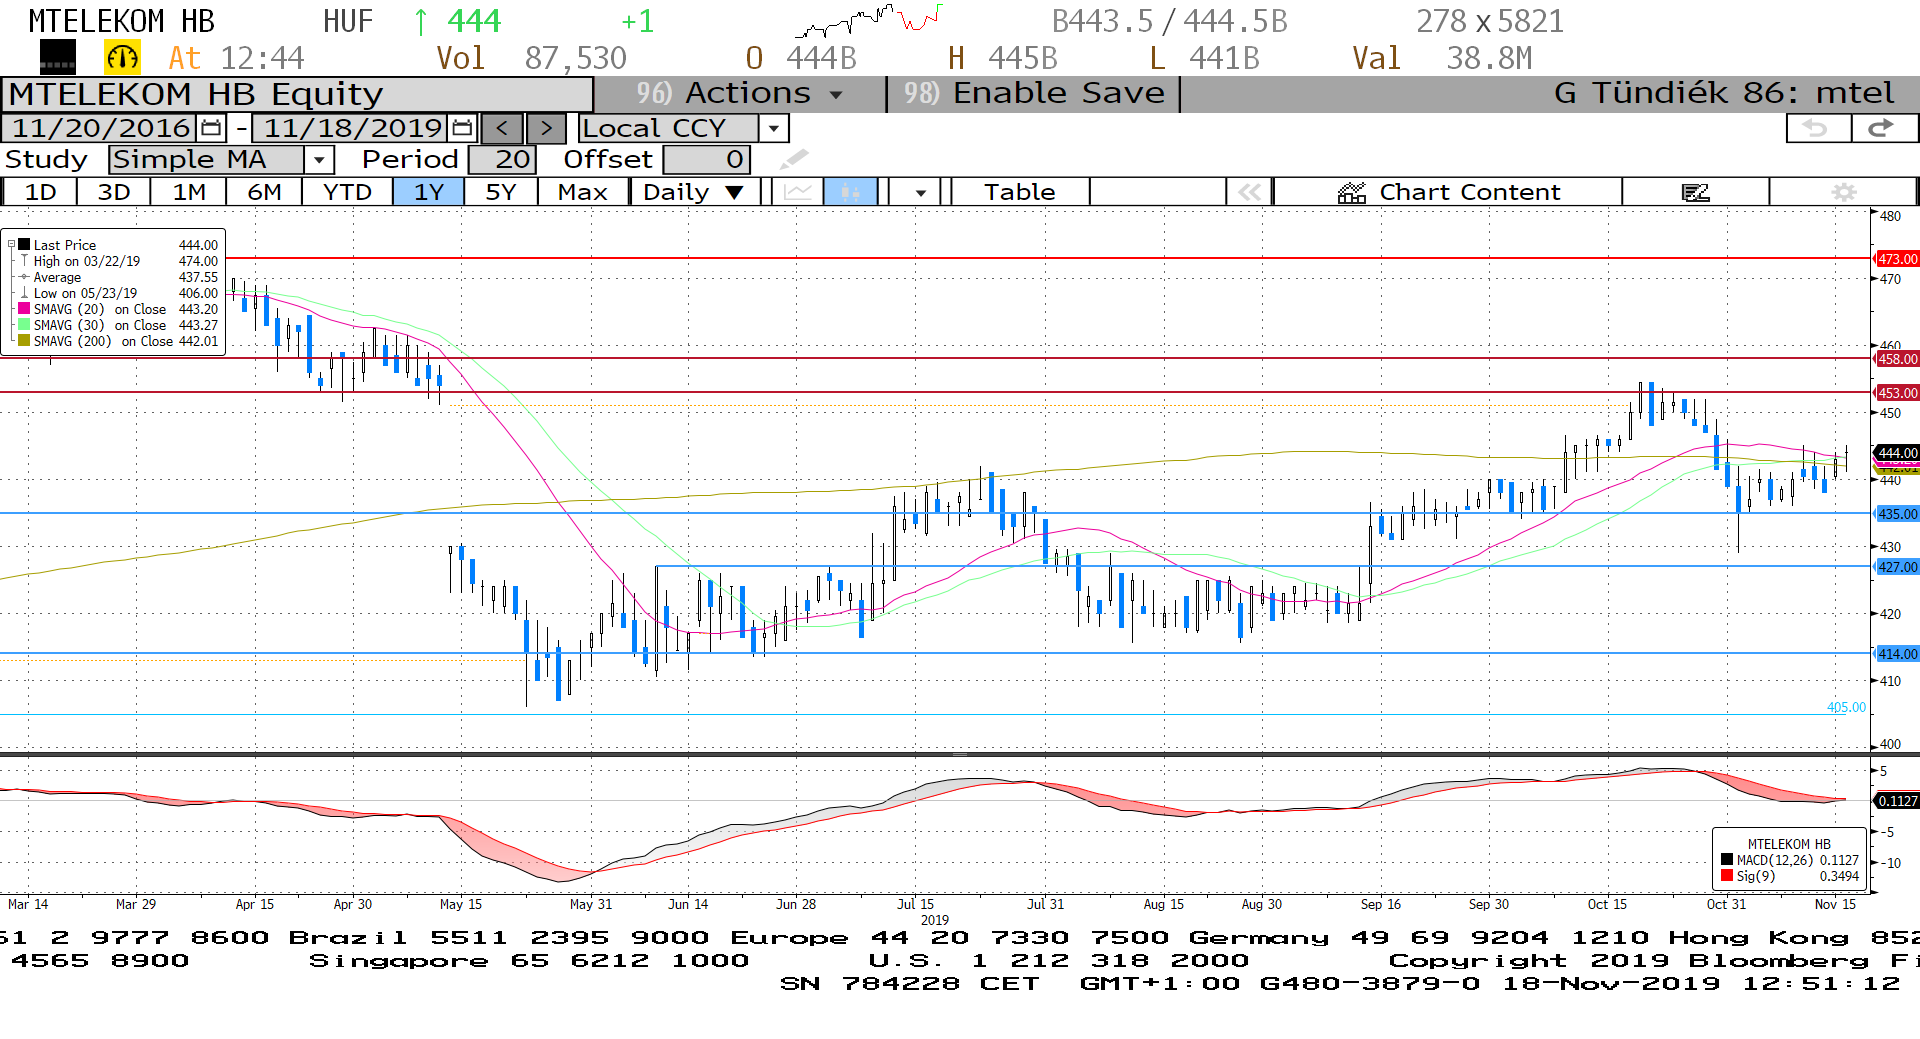Image resolution: width=1920 pixels, height=1039 pixels.
Task: Click the 405.00 cyan line label
Action: [x=1846, y=707]
